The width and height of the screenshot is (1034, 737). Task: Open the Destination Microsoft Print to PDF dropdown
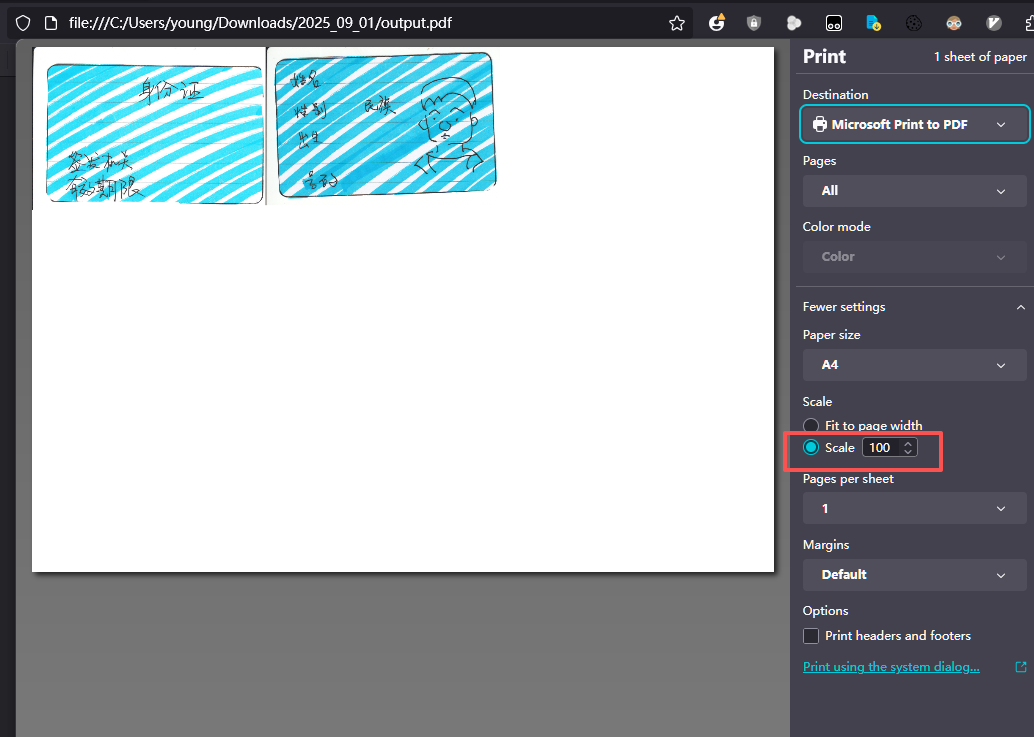pos(915,124)
